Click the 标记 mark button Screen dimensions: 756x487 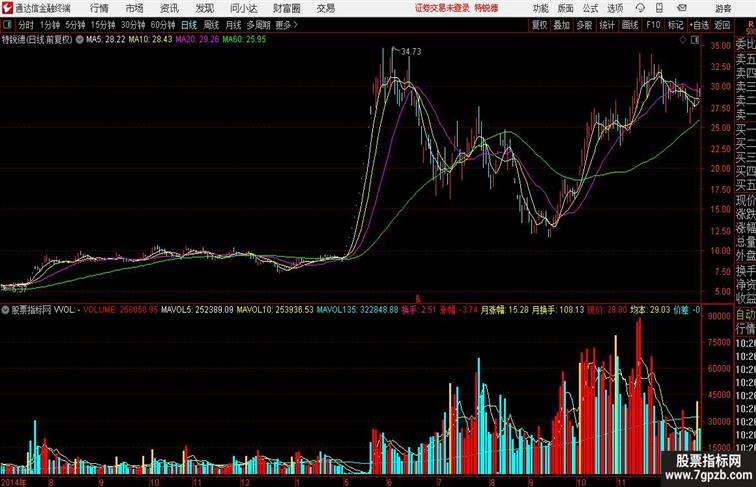[x=675, y=25]
